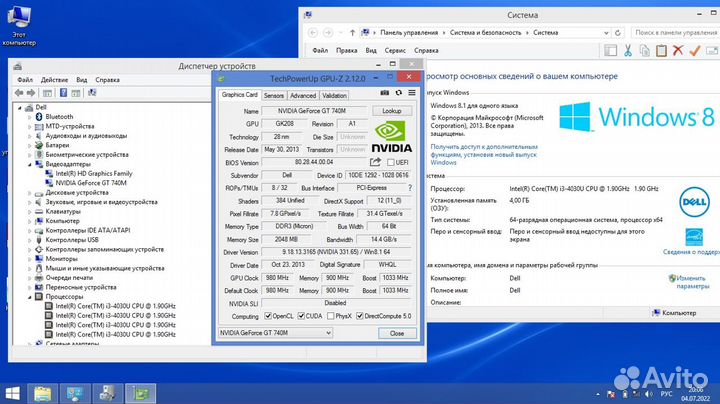Open Сервис menu in Система window
720x404 pixels.
395,50
